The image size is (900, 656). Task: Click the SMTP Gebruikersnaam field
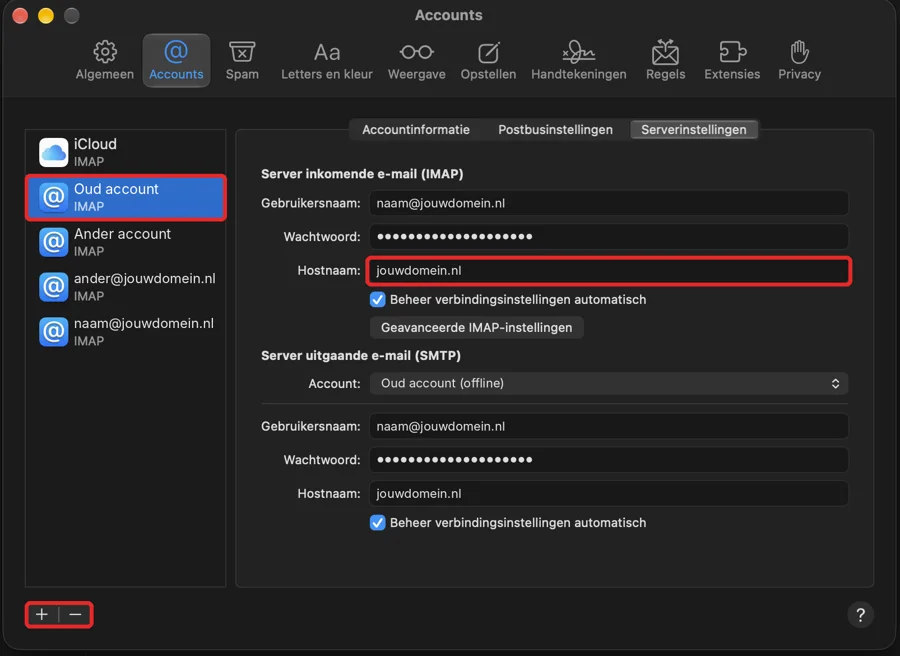click(609, 426)
